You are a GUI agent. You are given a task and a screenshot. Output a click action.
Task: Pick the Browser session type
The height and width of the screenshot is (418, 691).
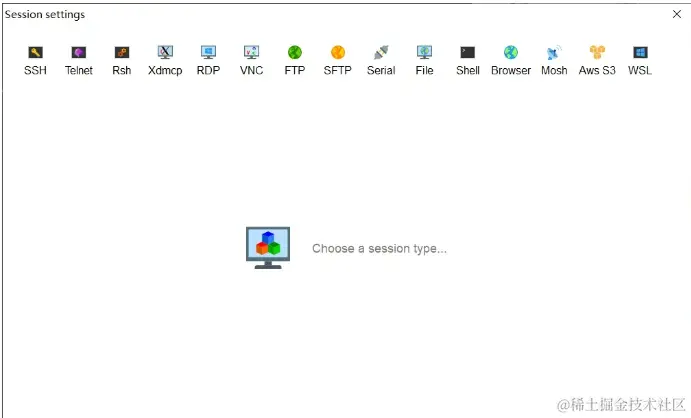click(x=511, y=52)
